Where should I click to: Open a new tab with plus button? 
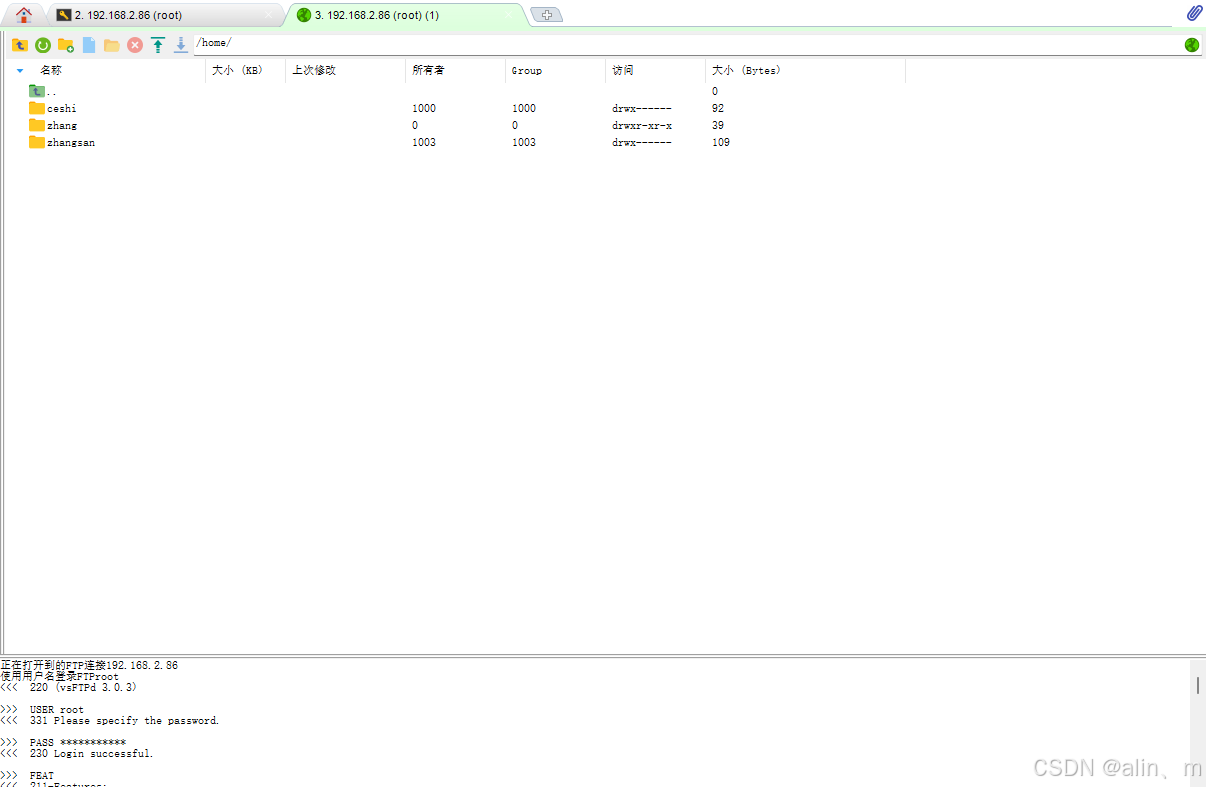click(546, 15)
